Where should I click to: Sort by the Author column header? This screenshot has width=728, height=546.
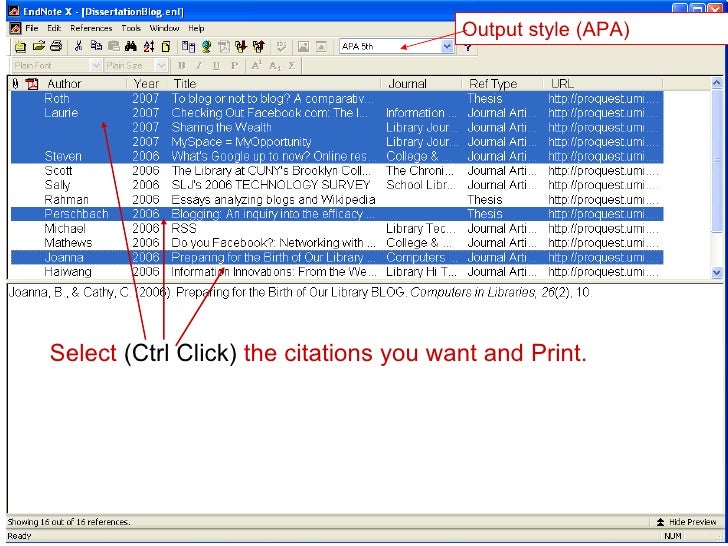pyautogui.click(x=65, y=84)
